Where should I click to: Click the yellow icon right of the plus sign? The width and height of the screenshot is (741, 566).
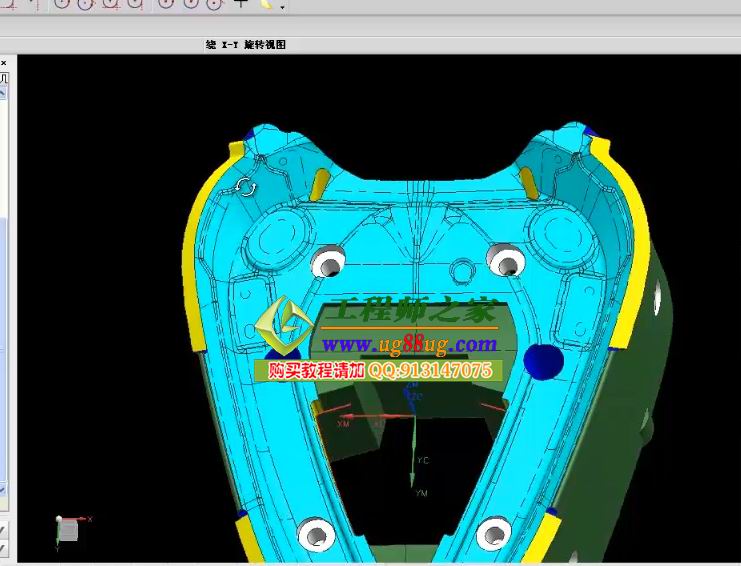(x=266, y=4)
